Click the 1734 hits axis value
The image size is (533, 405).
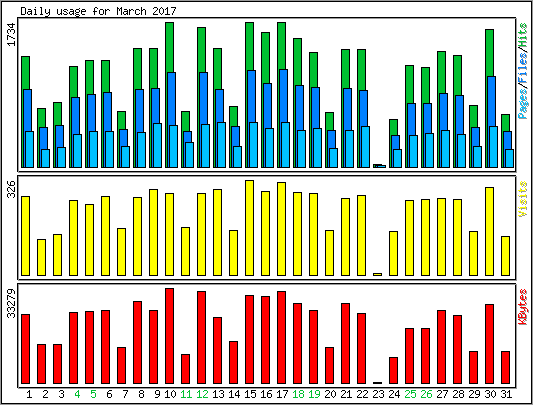(x=11, y=35)
